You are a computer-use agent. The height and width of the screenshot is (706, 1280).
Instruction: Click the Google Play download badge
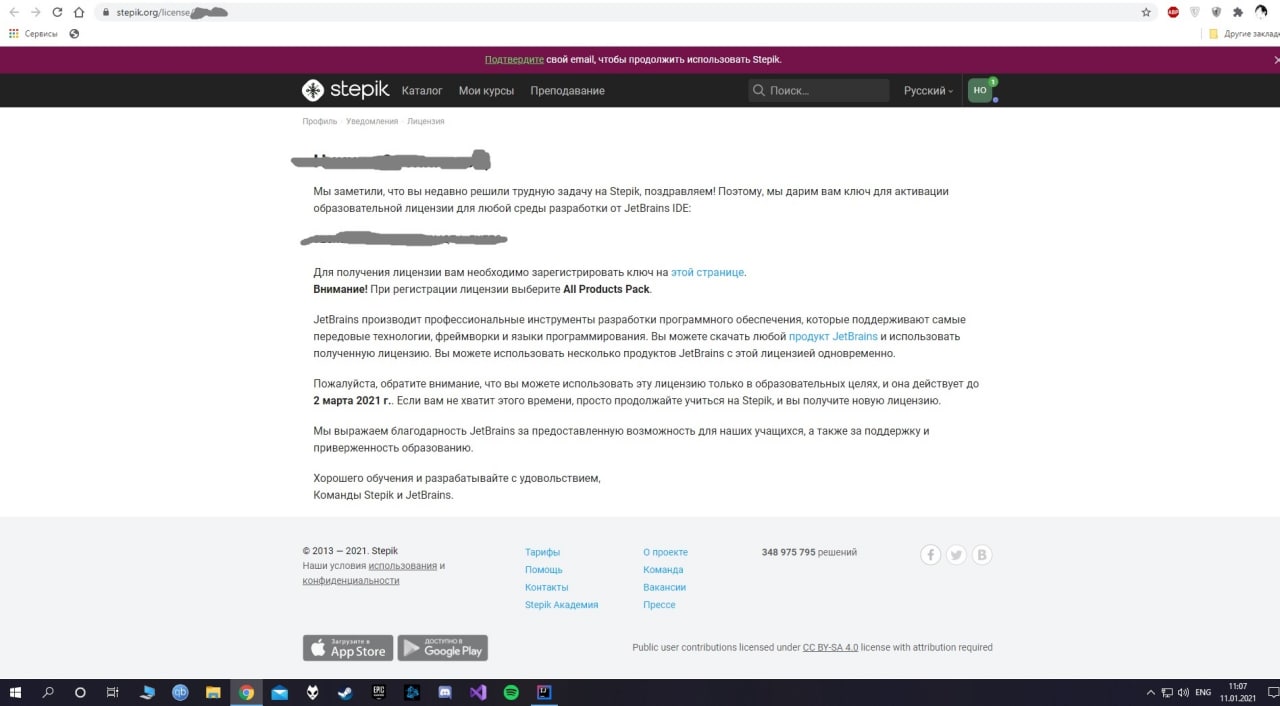click(443, 648)
